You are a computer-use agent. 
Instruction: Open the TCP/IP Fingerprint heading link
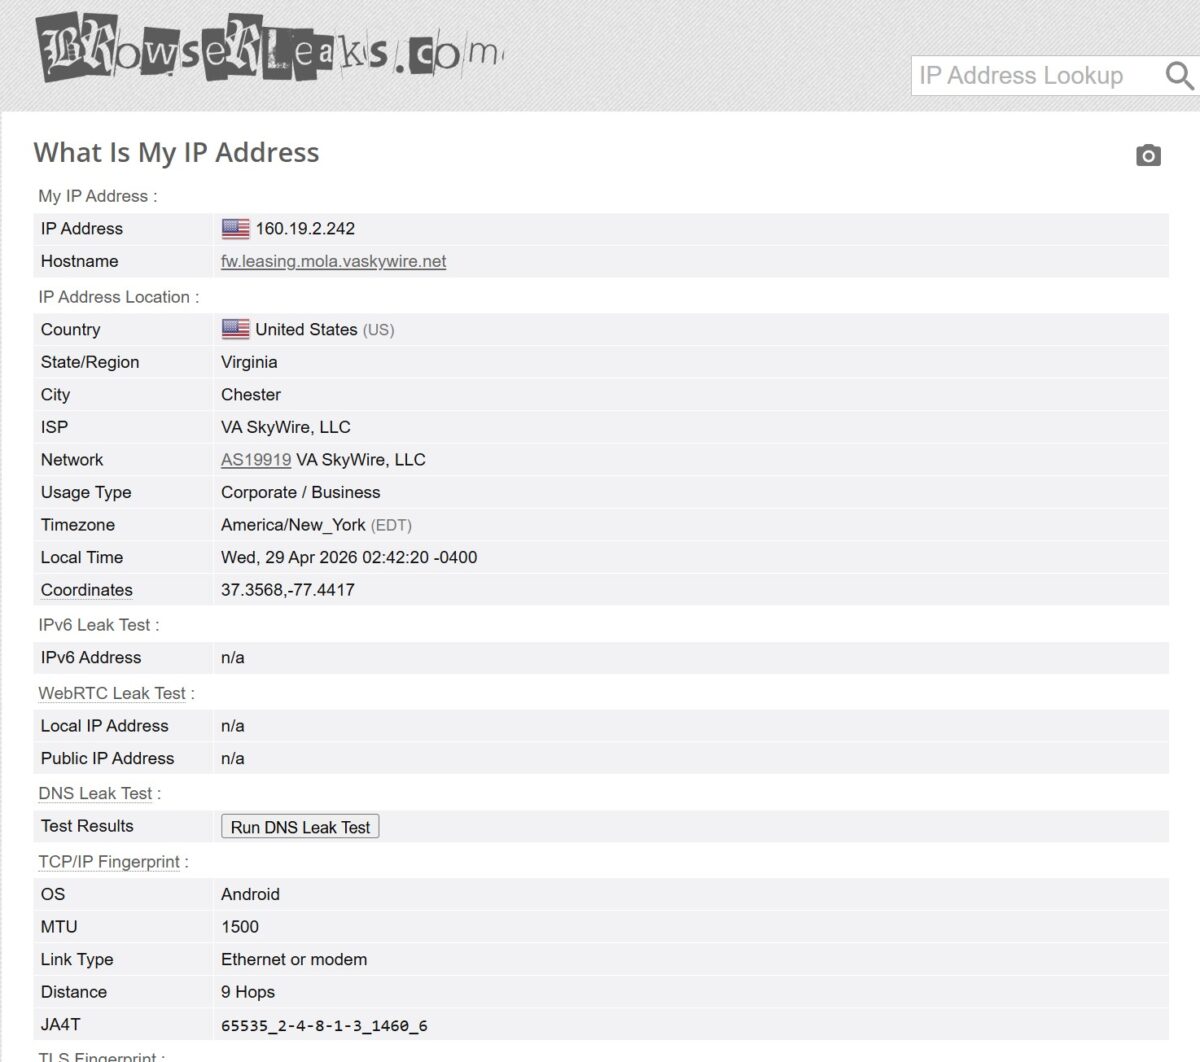tap(109, 862)
